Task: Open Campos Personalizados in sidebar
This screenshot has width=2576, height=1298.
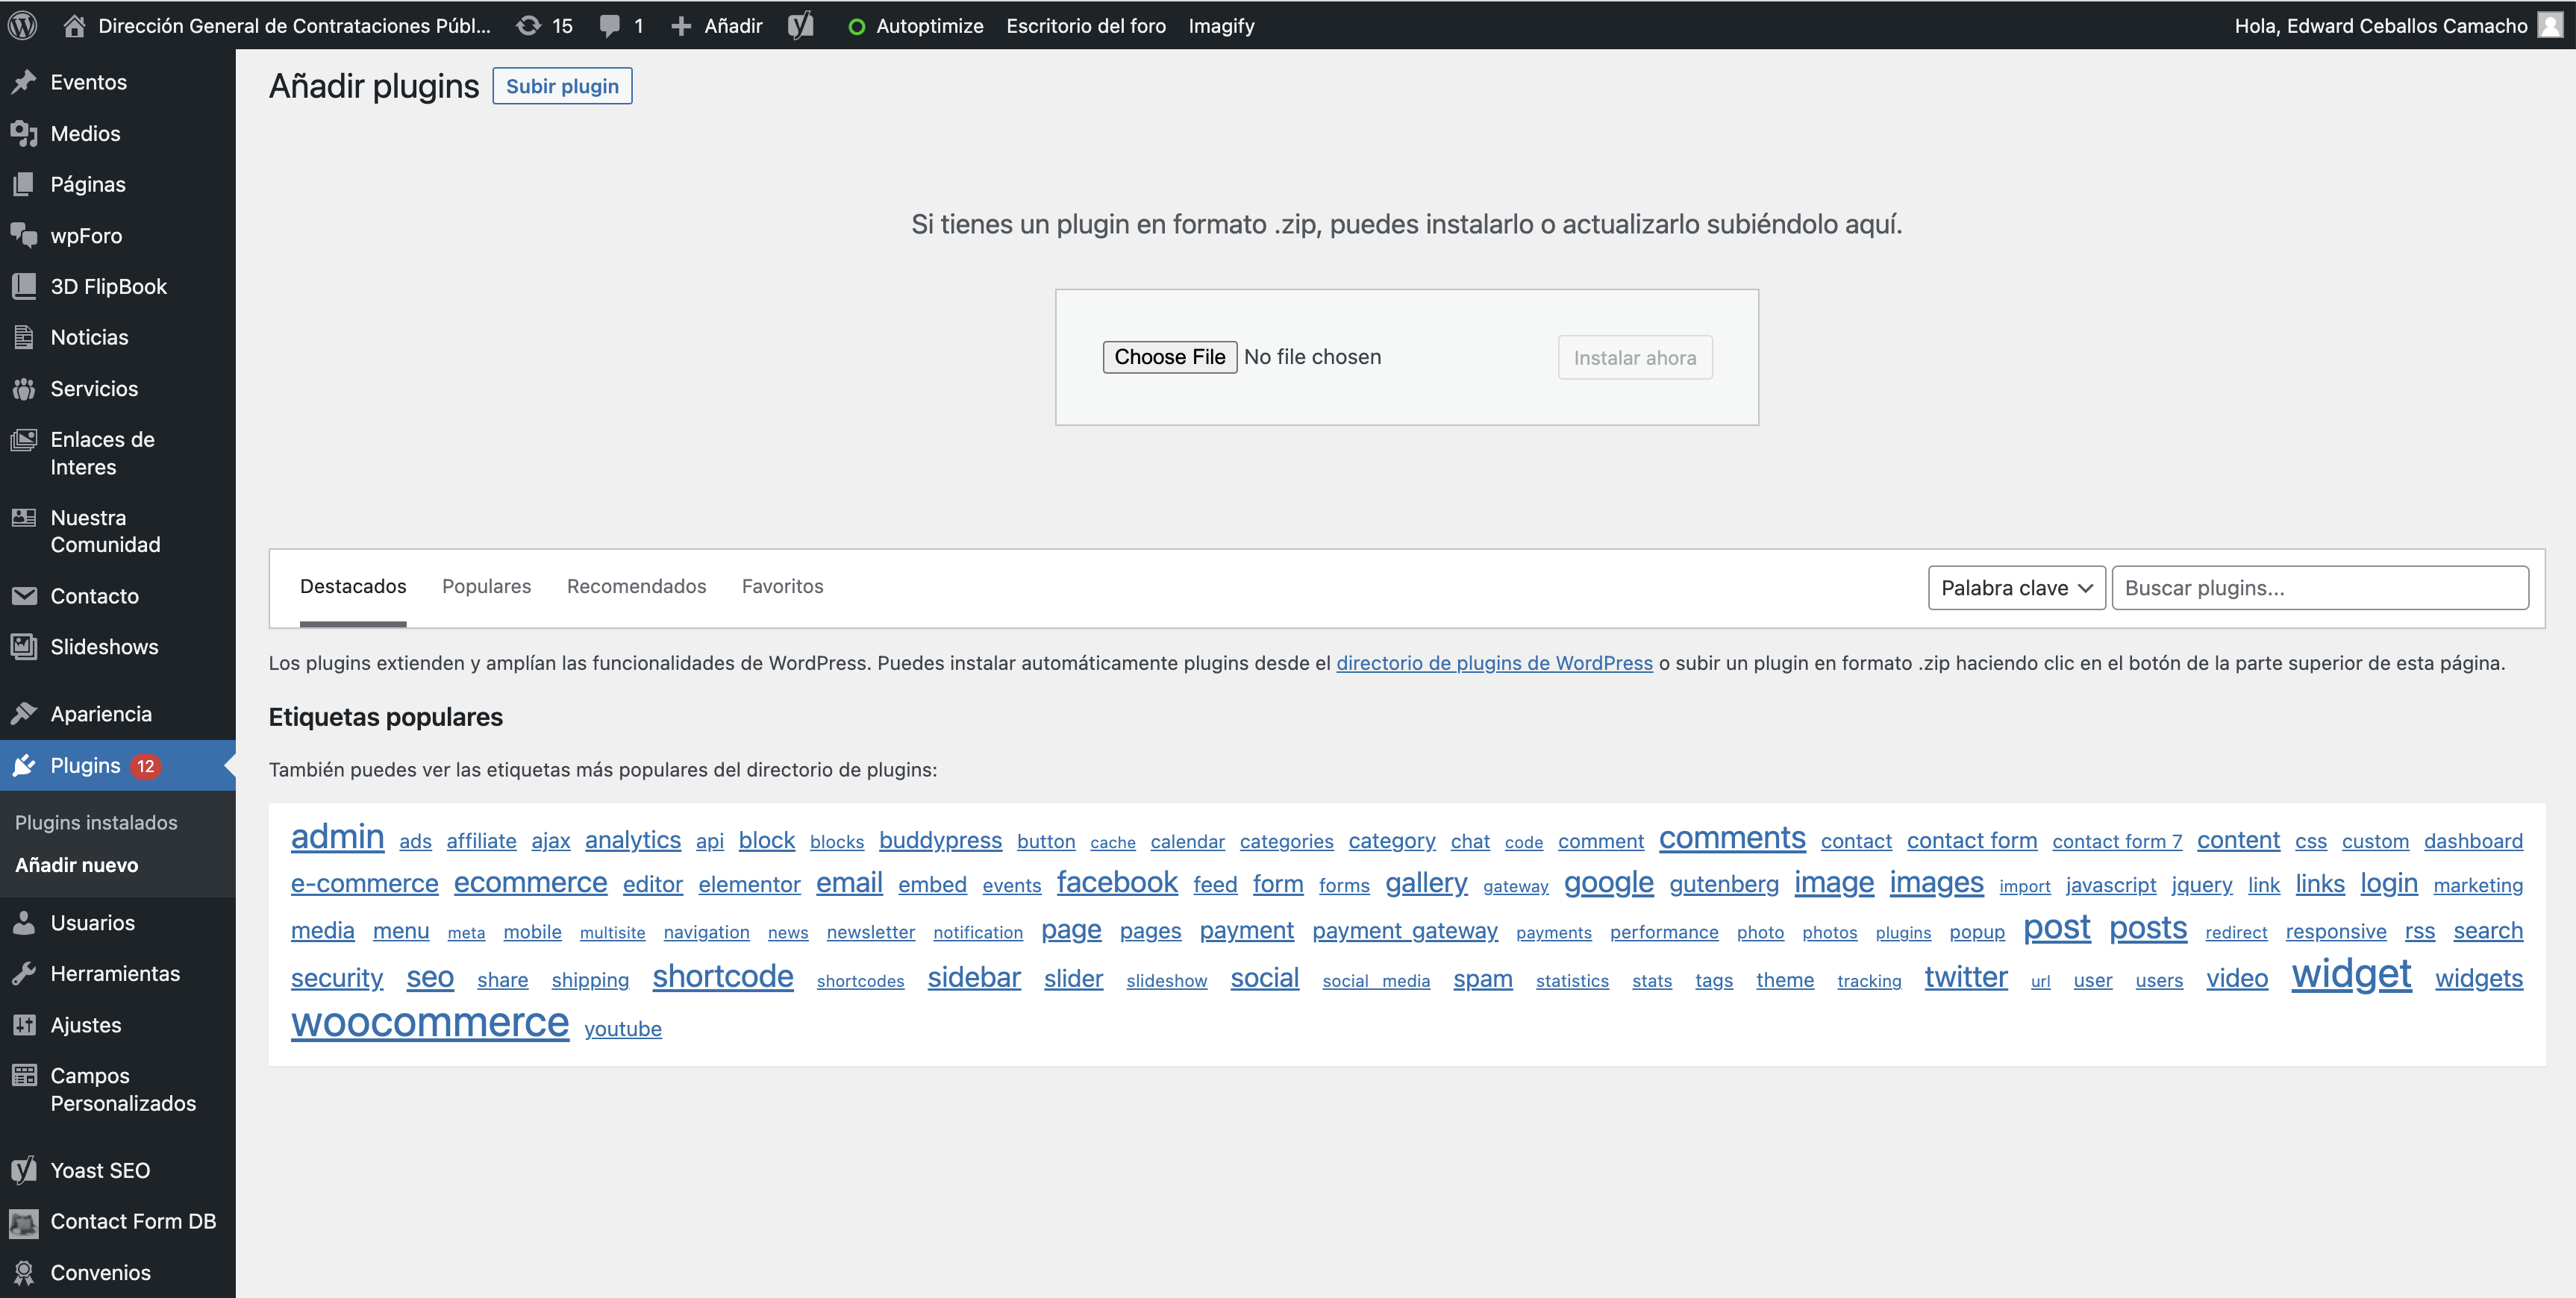Action: click(122, 1089)
